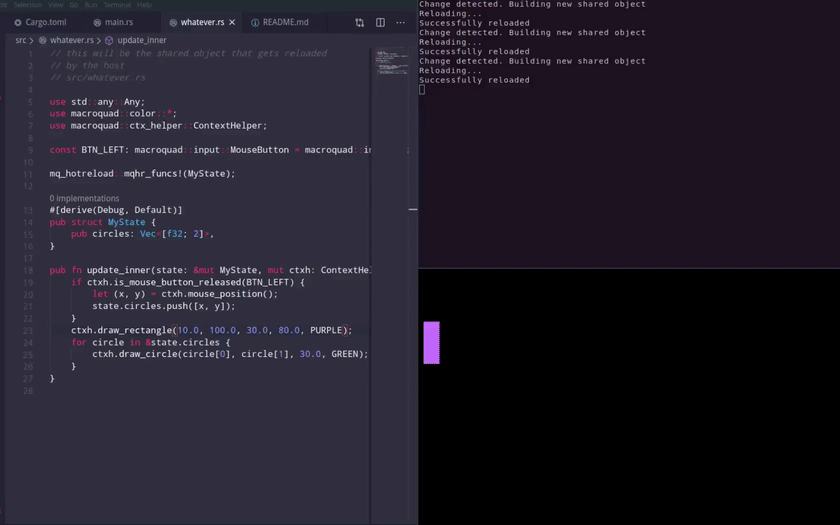Open the update_inner breadcrumb symbol
Image resolution: width=840 pixels, height=525 pixels.
coord(142,40)
